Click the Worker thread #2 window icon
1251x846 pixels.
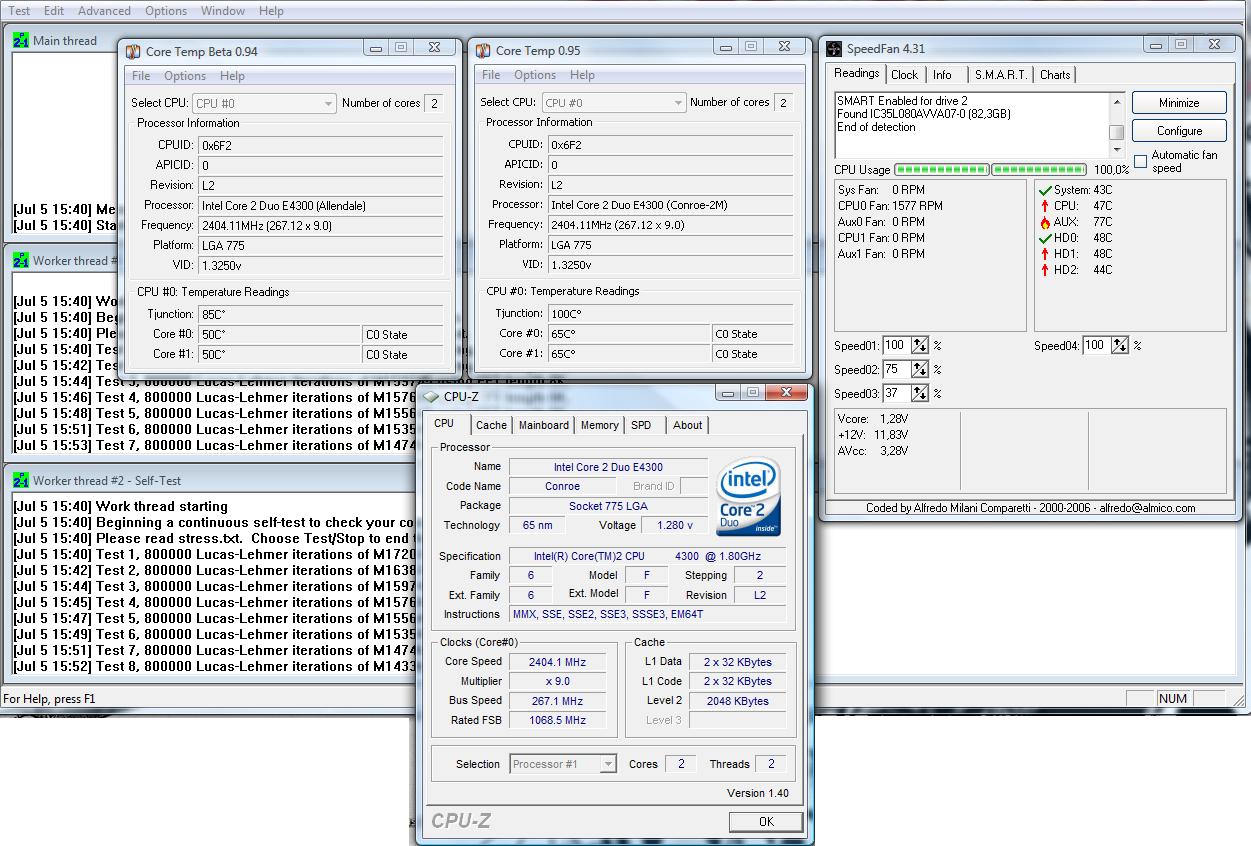click(x=20, y=480)
